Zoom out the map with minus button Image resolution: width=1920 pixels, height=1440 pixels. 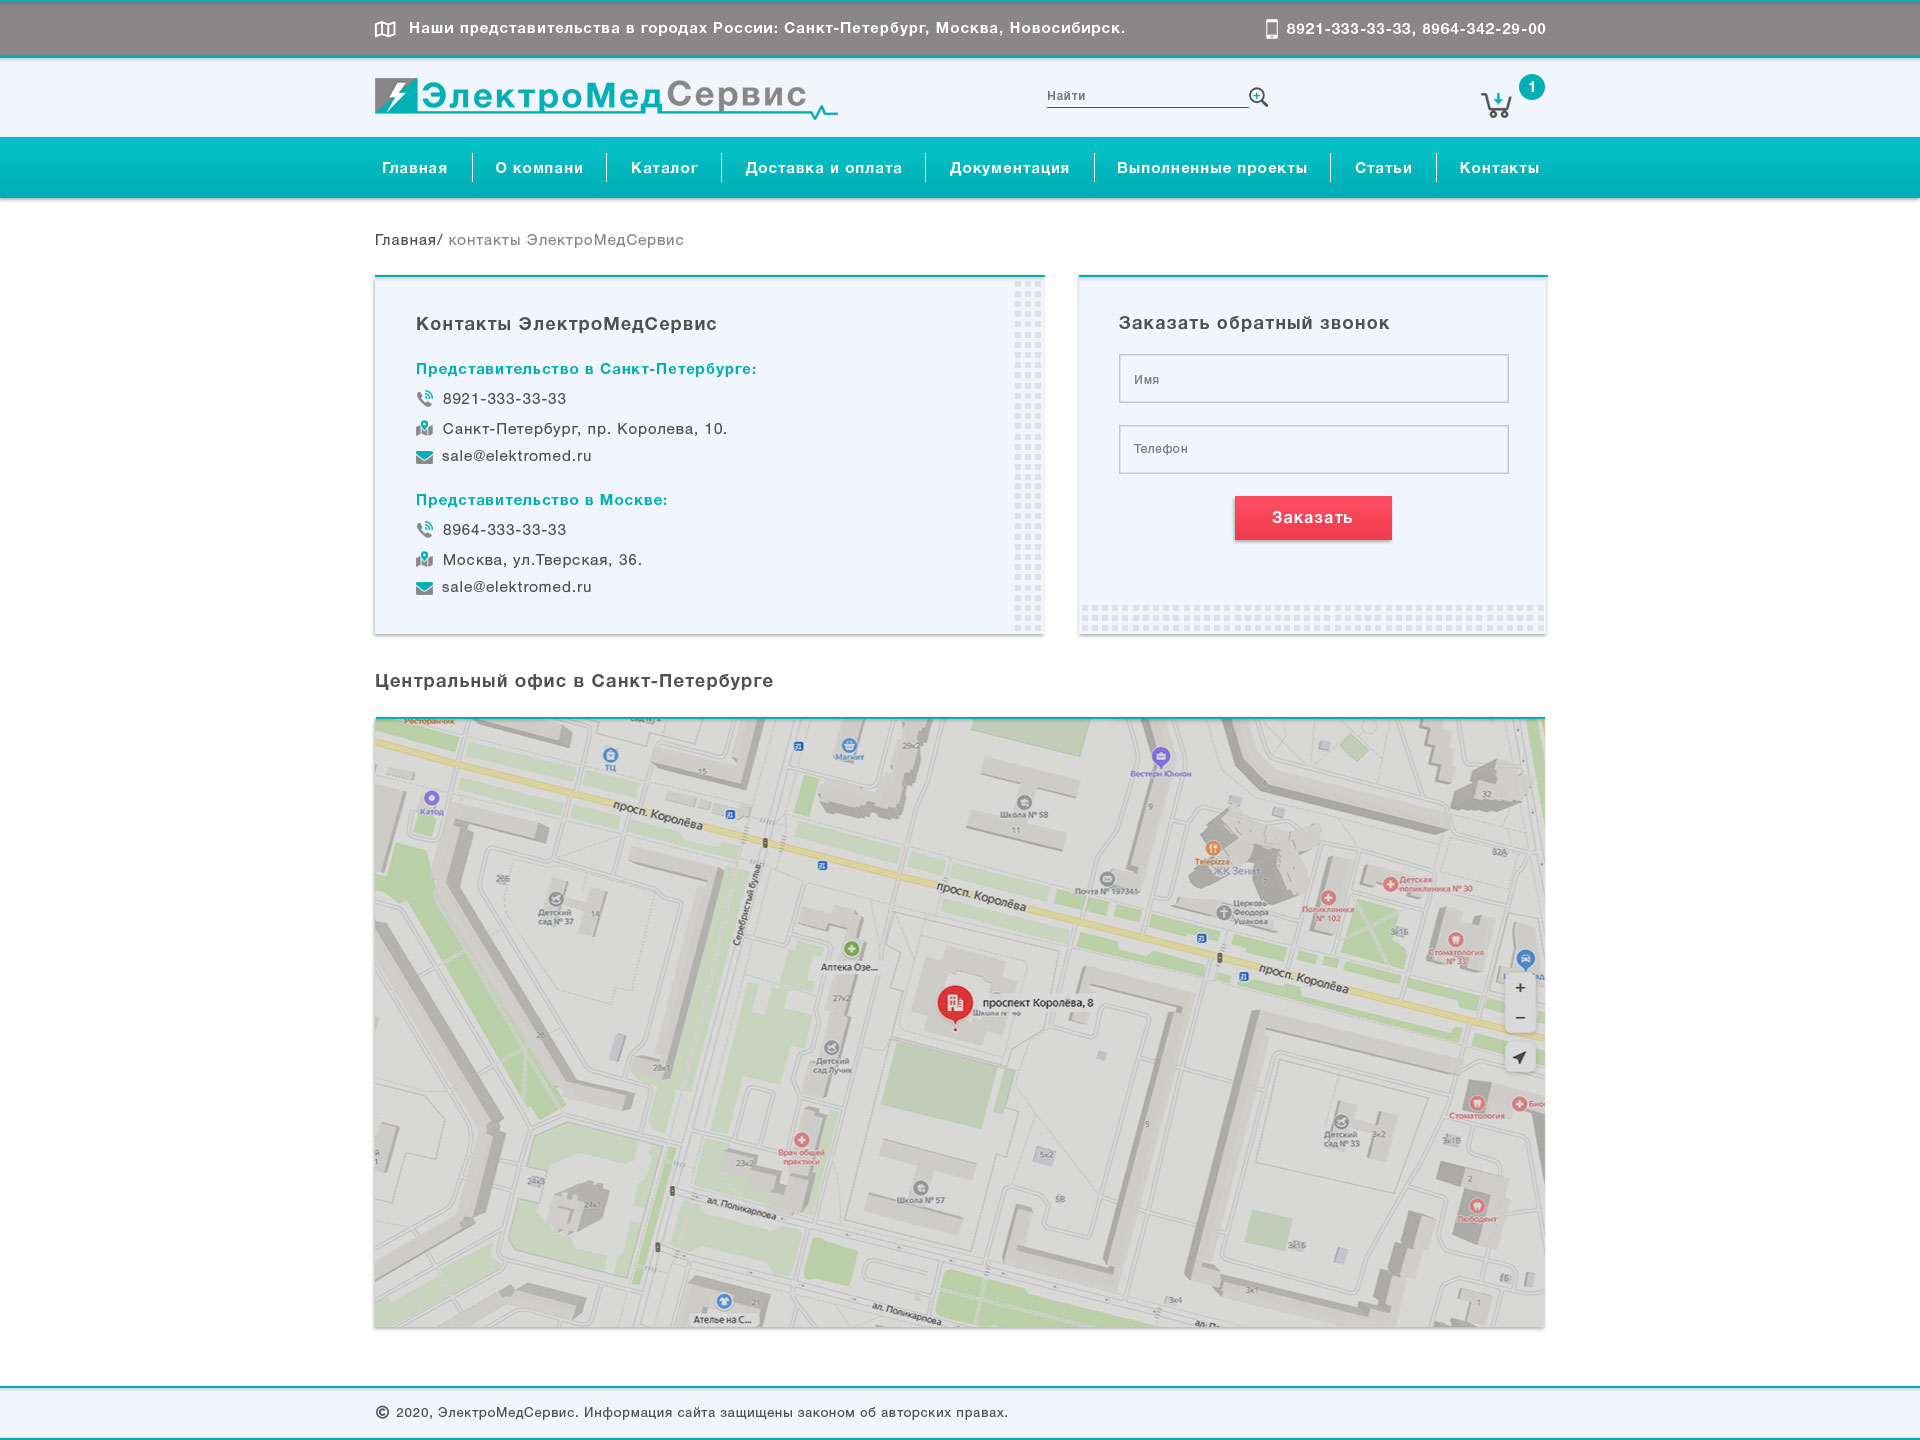click(x=1520, y=1018)
